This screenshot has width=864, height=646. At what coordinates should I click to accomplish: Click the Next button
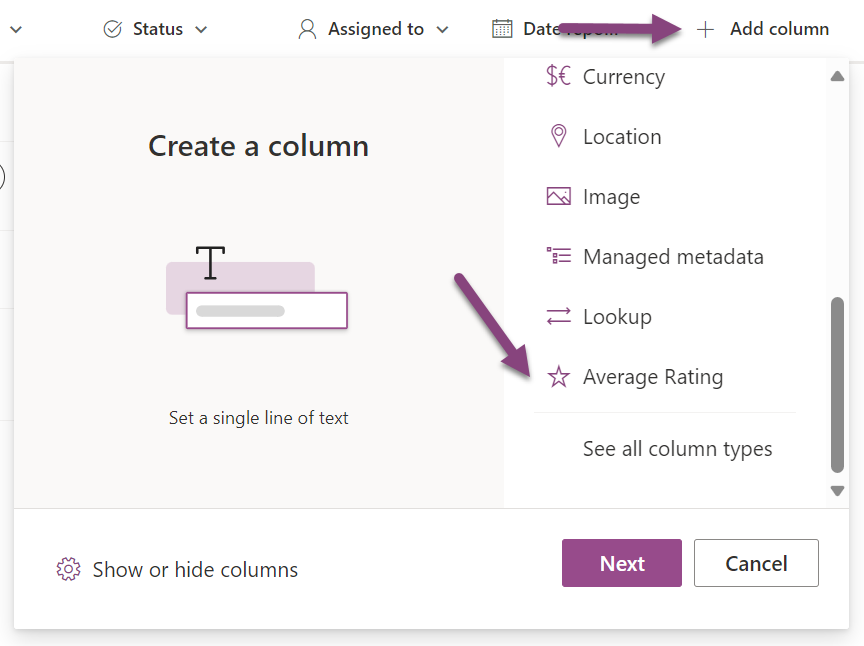621,563
